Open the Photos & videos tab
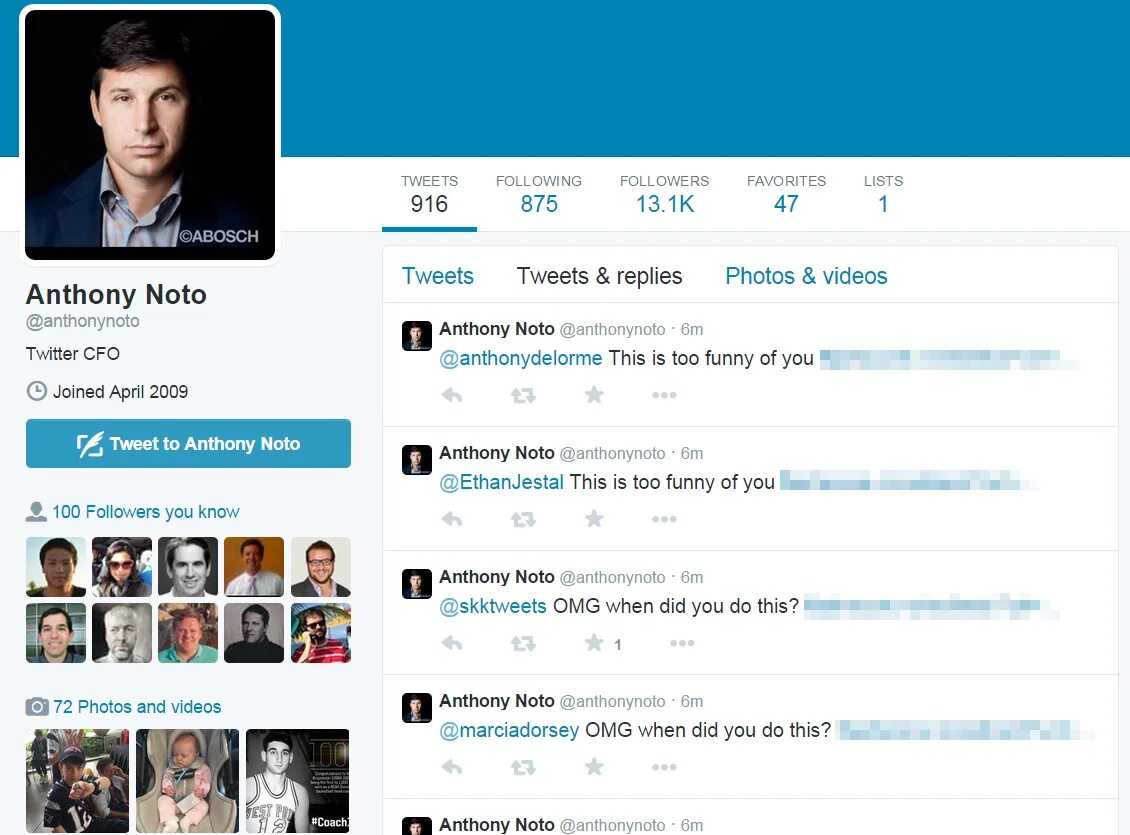 [x=806, y=276]
